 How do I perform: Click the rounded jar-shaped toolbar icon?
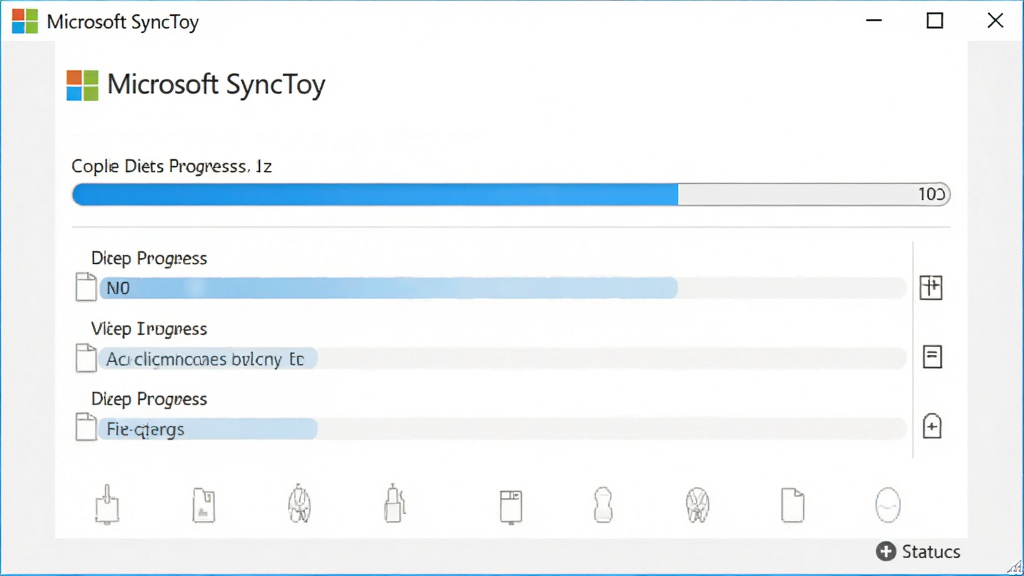(x=603, y=505)
